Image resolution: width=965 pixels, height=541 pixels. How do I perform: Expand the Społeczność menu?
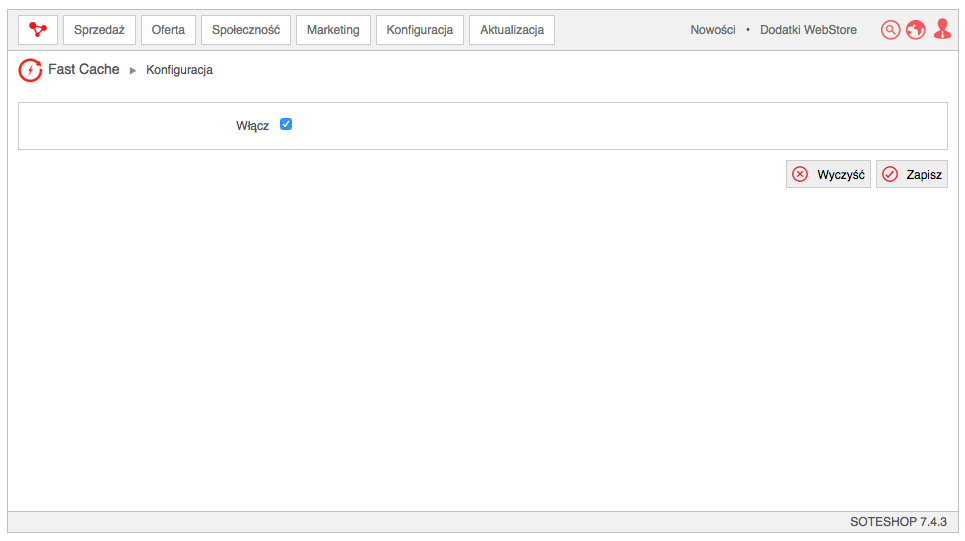tap(246, 30)
